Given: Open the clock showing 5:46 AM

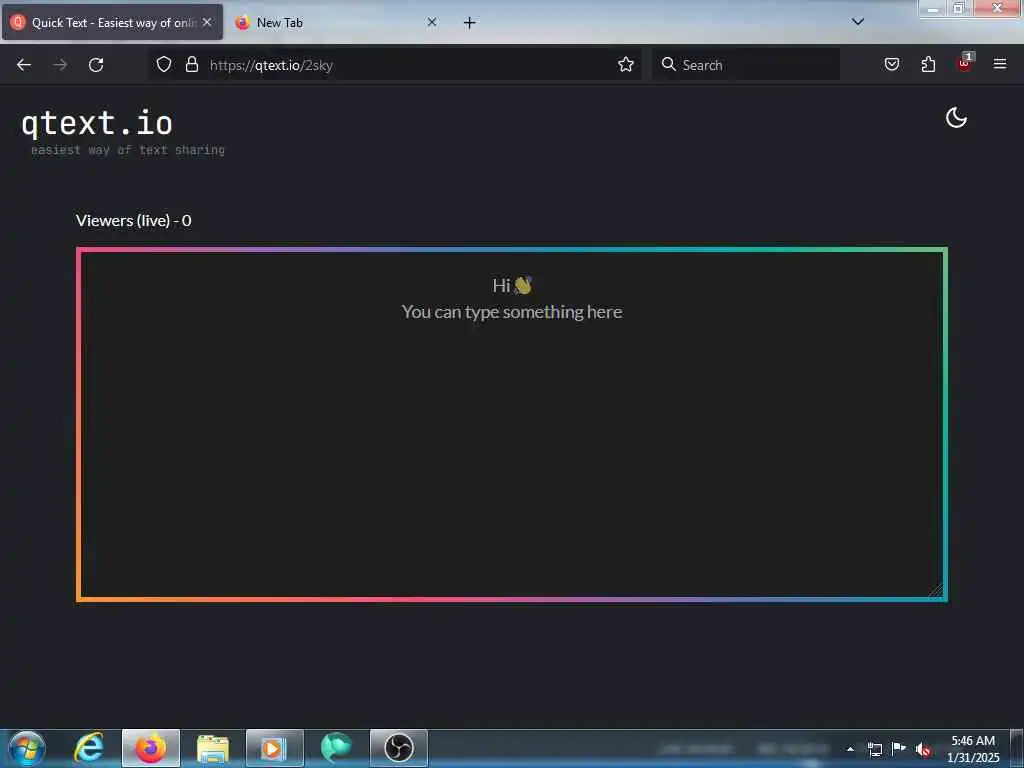Looking at the screenshot, I should click(973, 749).
